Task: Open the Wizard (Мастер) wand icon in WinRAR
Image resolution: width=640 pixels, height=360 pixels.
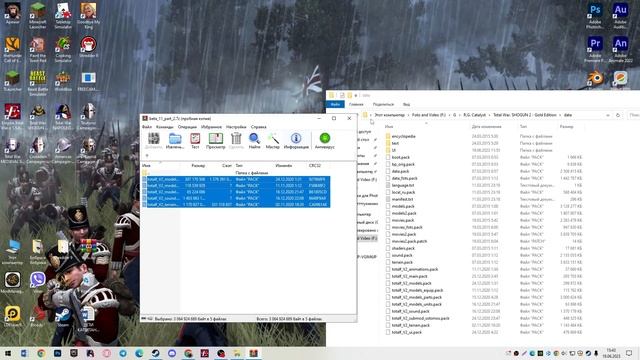Action: click(273, 141)
